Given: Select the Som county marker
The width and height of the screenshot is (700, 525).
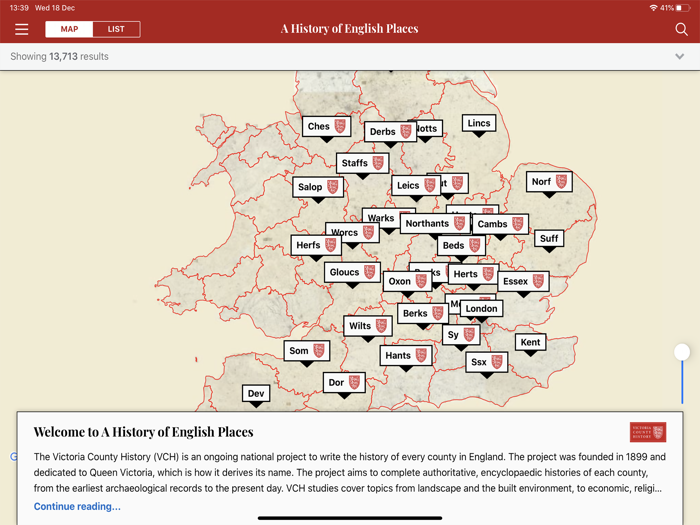Looking at the screenshot, I should (x=307, y=351).
